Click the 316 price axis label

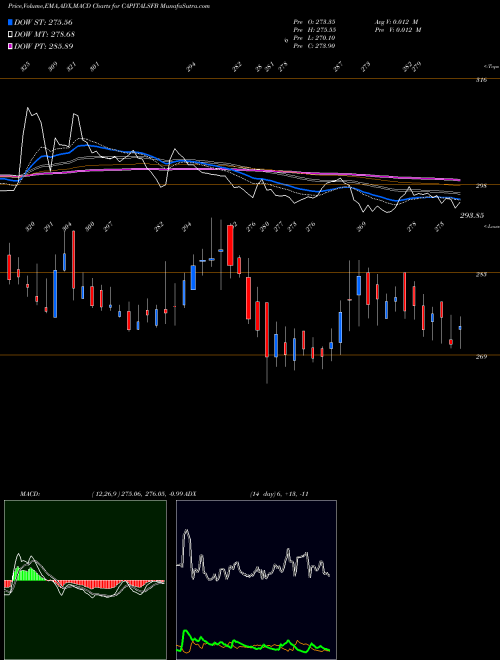[x=481, y=80]
